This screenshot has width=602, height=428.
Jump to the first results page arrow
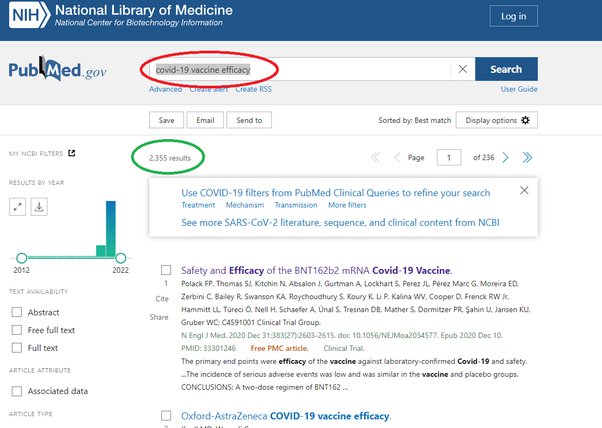click(375, 157)
